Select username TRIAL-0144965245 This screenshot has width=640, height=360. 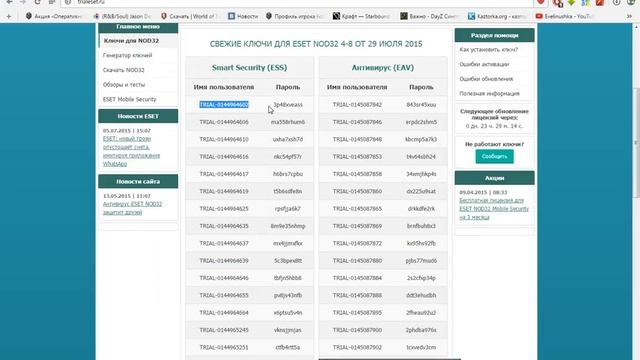224,330
